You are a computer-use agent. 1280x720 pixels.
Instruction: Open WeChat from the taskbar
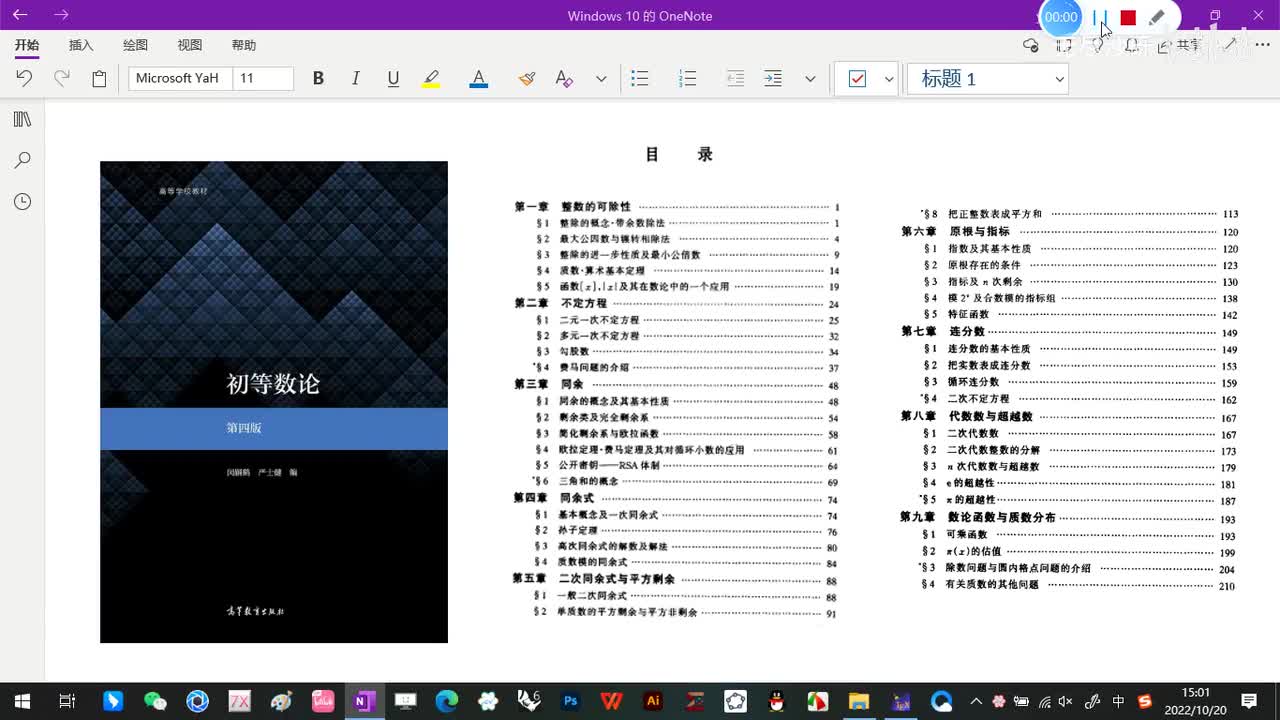[155, 701]
